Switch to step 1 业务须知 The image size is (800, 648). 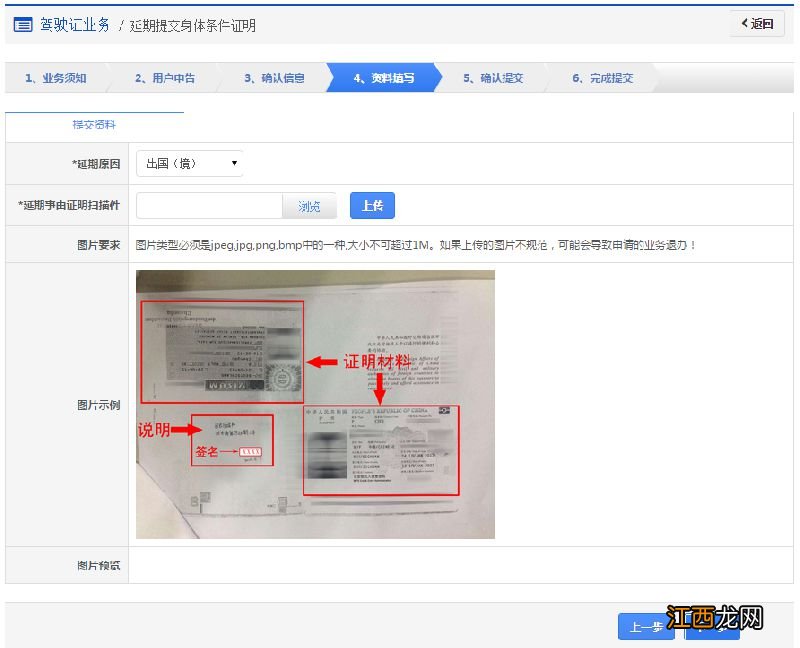point(55,76)
